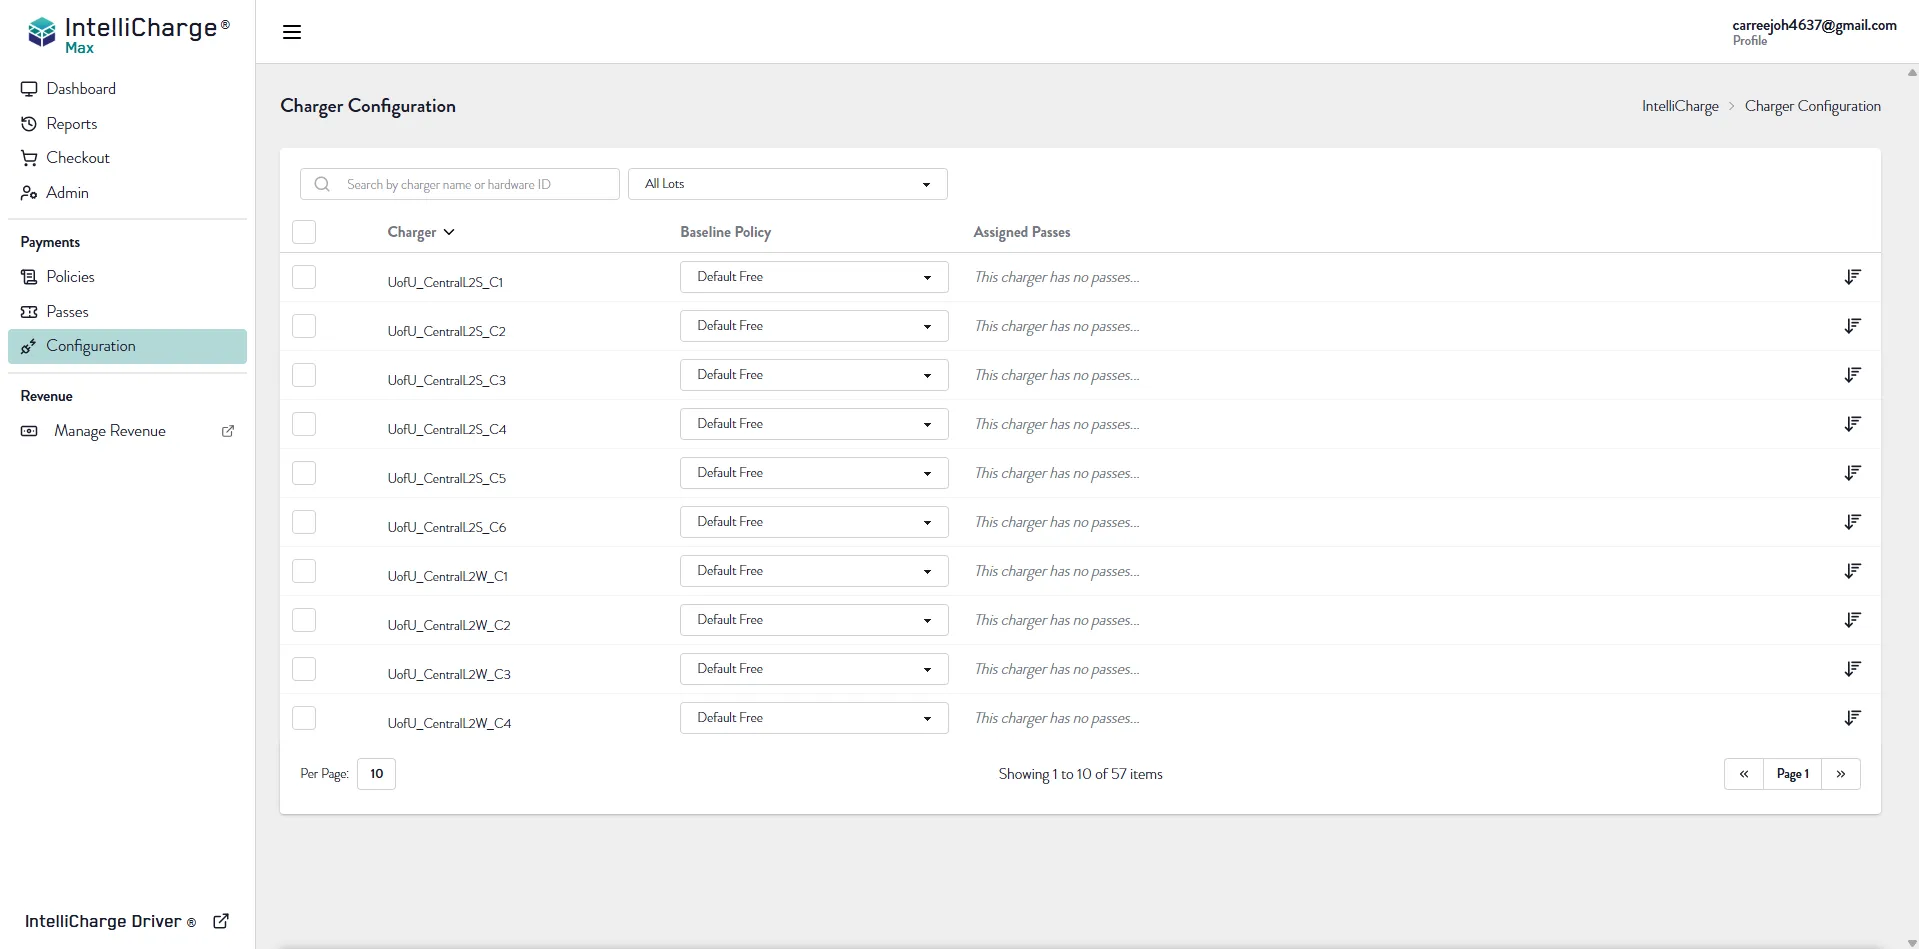This screenshot has width=1919, height=949.
Task: Check the UofU_CentralL2W_C1 row checkbox
Action: 304,571
